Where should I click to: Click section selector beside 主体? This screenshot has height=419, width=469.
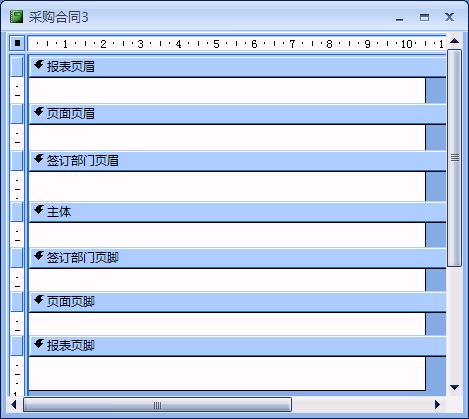17,212
